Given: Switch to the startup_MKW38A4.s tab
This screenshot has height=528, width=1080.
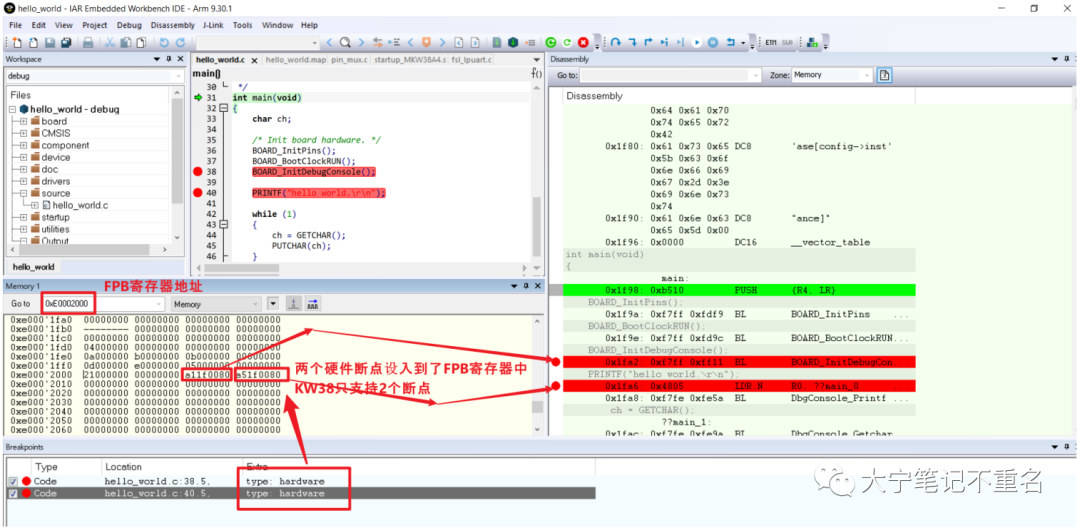Looking at the screenshot, I should click(x=410, y=60).
